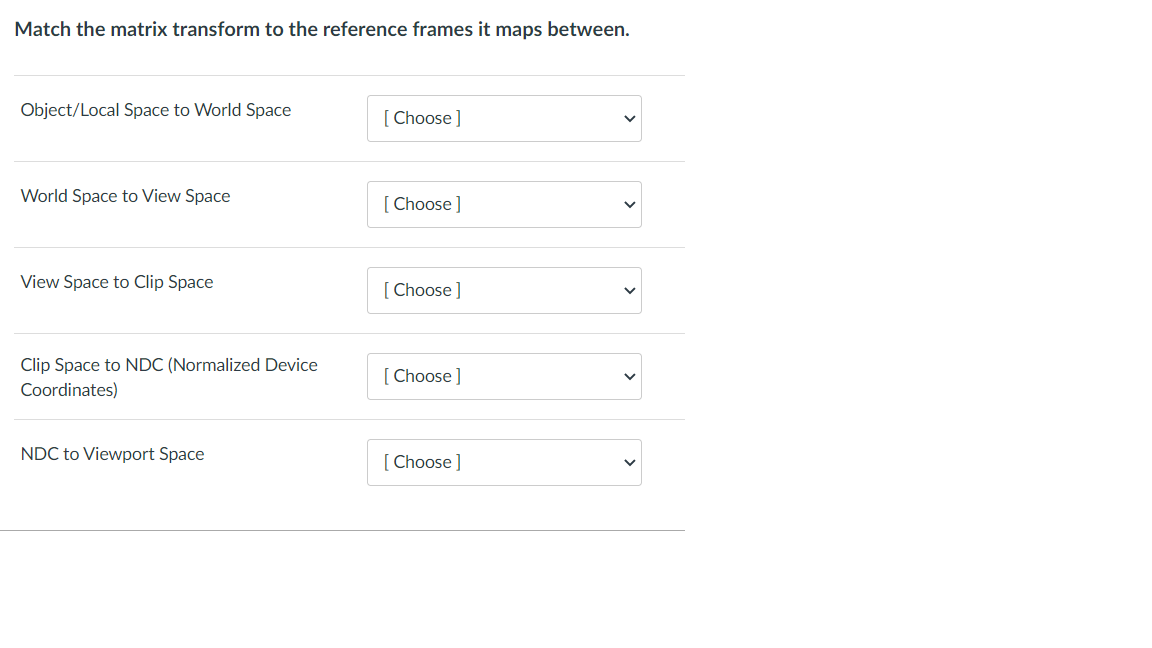Click the question heading about matrix transforms
The image size is (1152, 648).
click(x=324, y=29)
